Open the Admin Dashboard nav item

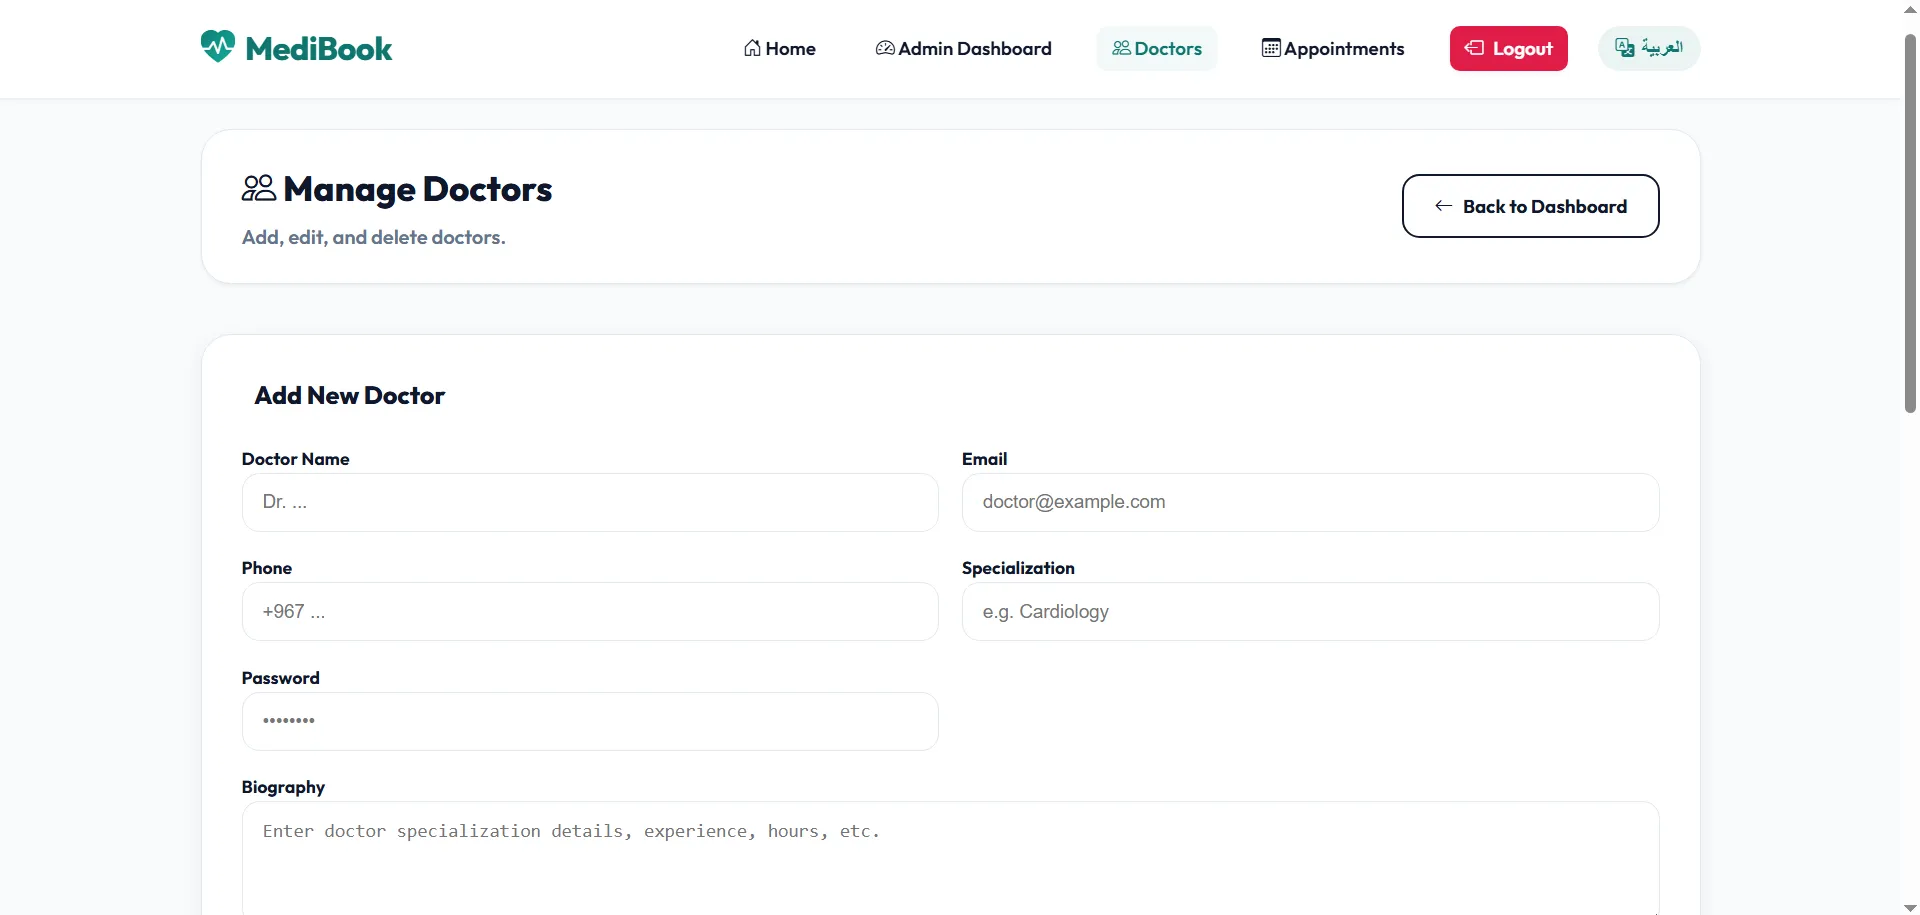pos(964,48)
